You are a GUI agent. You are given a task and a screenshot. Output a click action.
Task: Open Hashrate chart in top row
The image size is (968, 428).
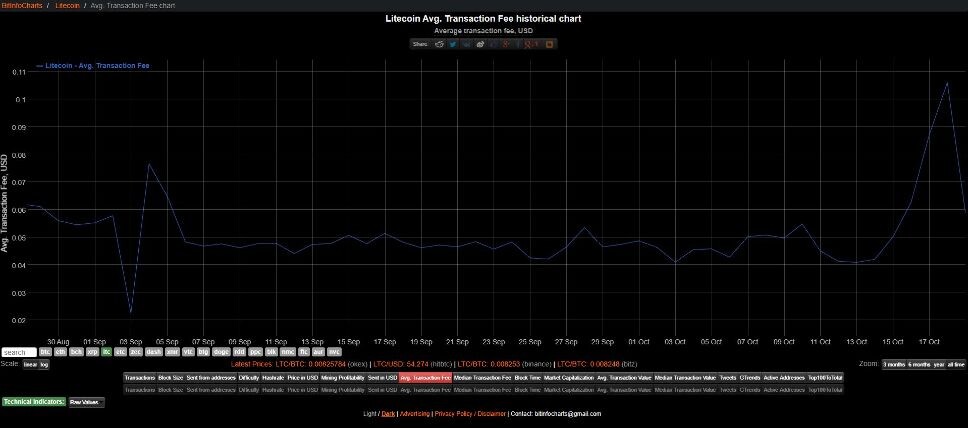(x=273, y=377)
